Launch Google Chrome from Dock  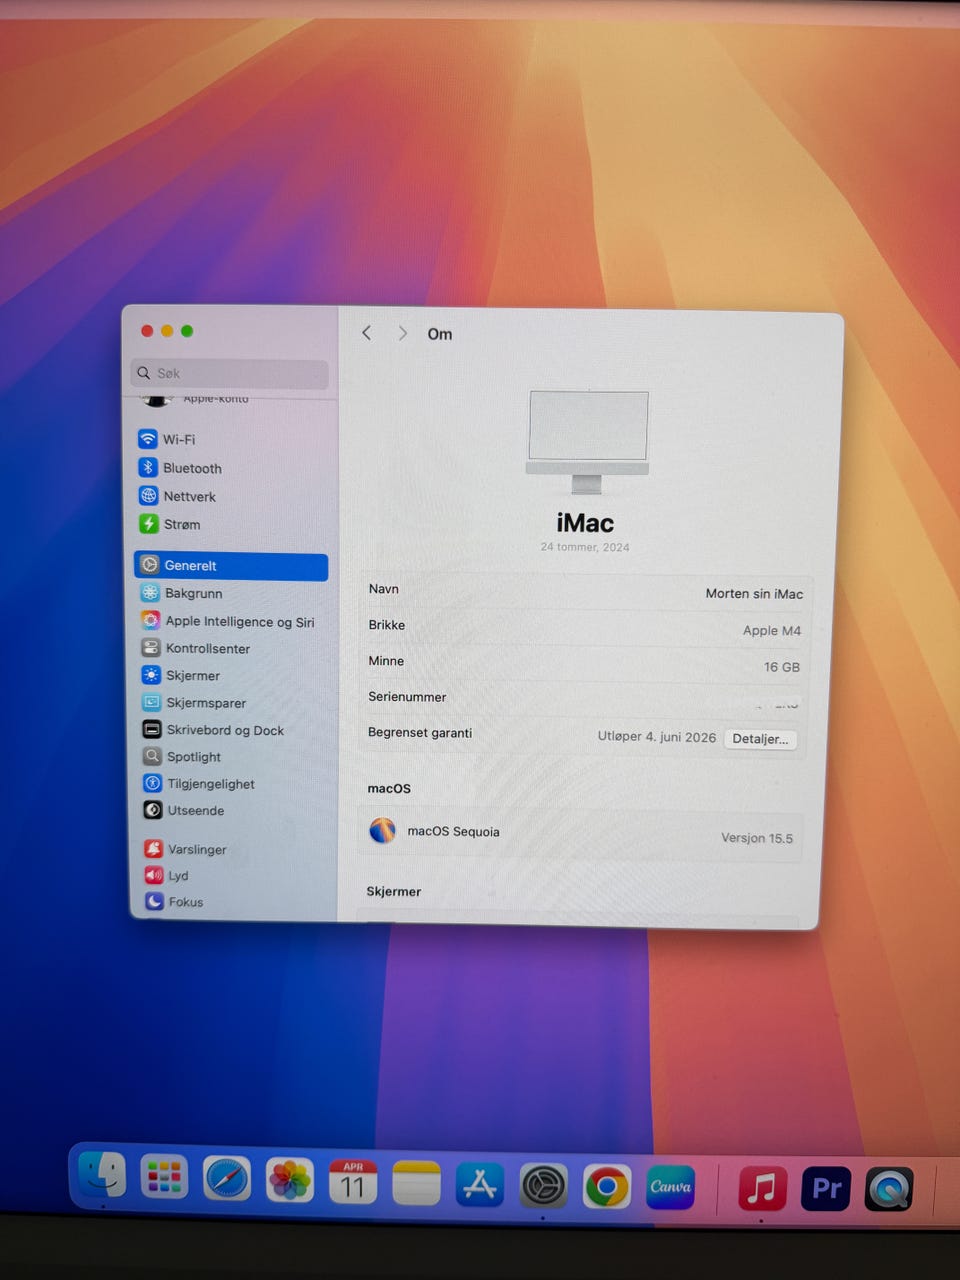point(607,1187)
